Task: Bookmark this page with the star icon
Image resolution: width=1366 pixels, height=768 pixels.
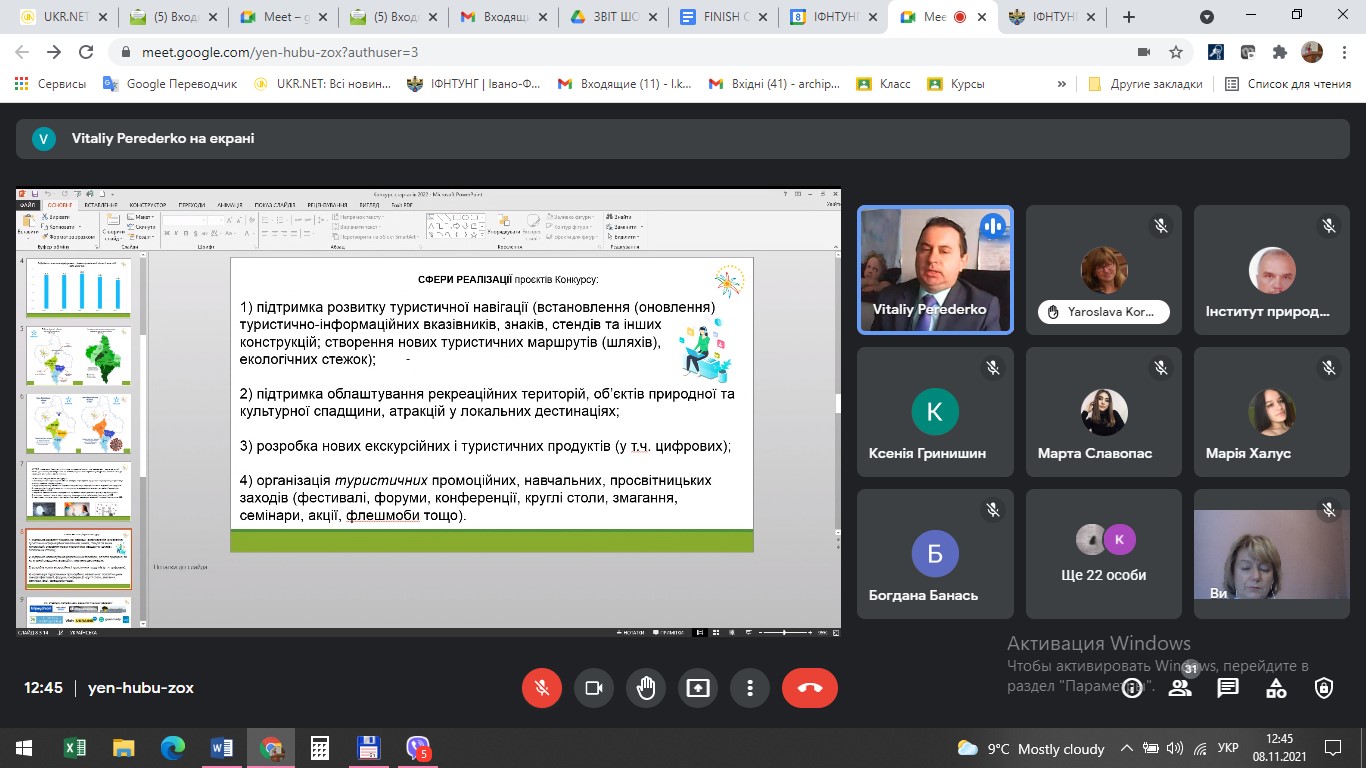Action: (x=1176, y=52)
